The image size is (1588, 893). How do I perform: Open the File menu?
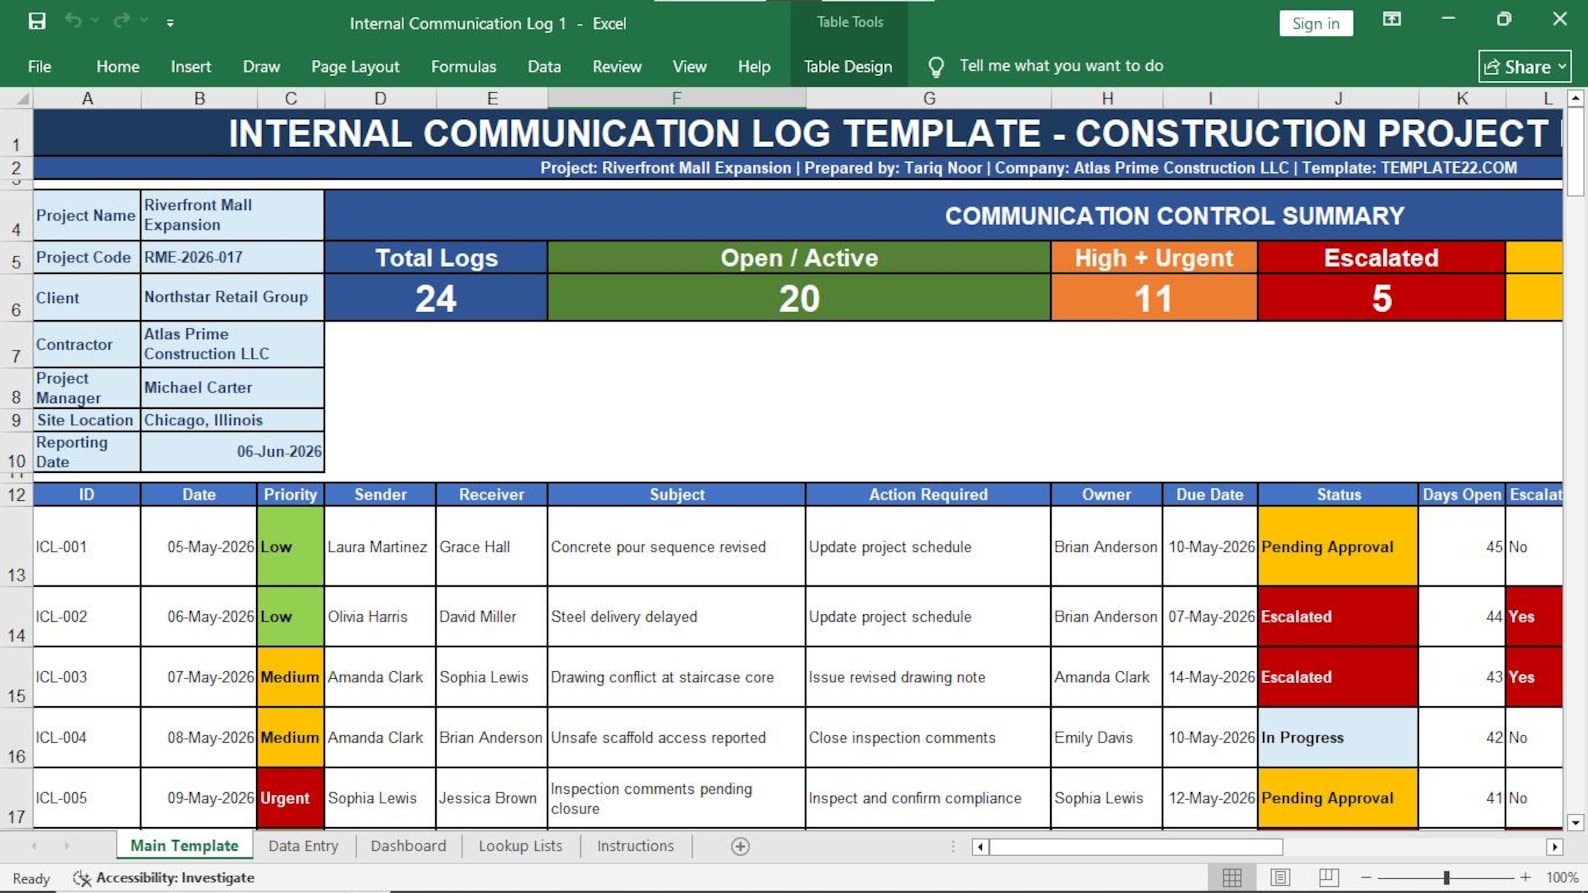[x=40, y=66]
